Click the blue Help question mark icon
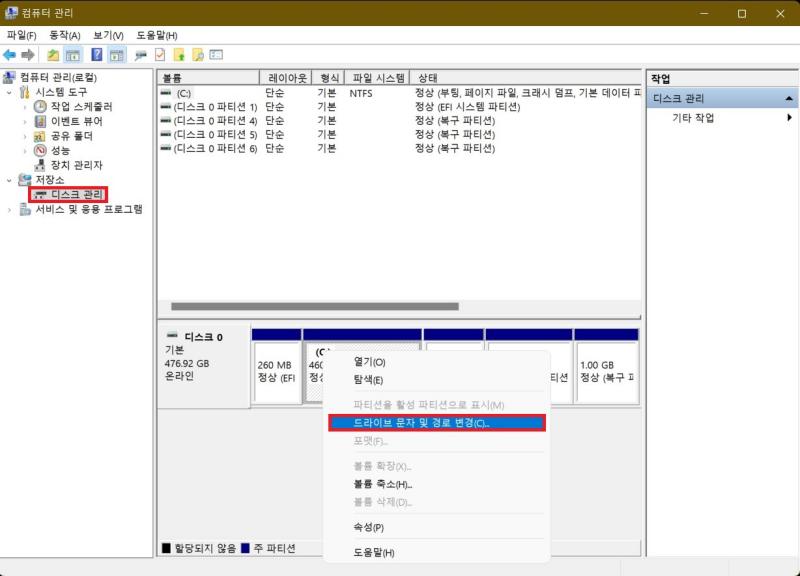The image size is (800, 576). click(x=96, y=55)
